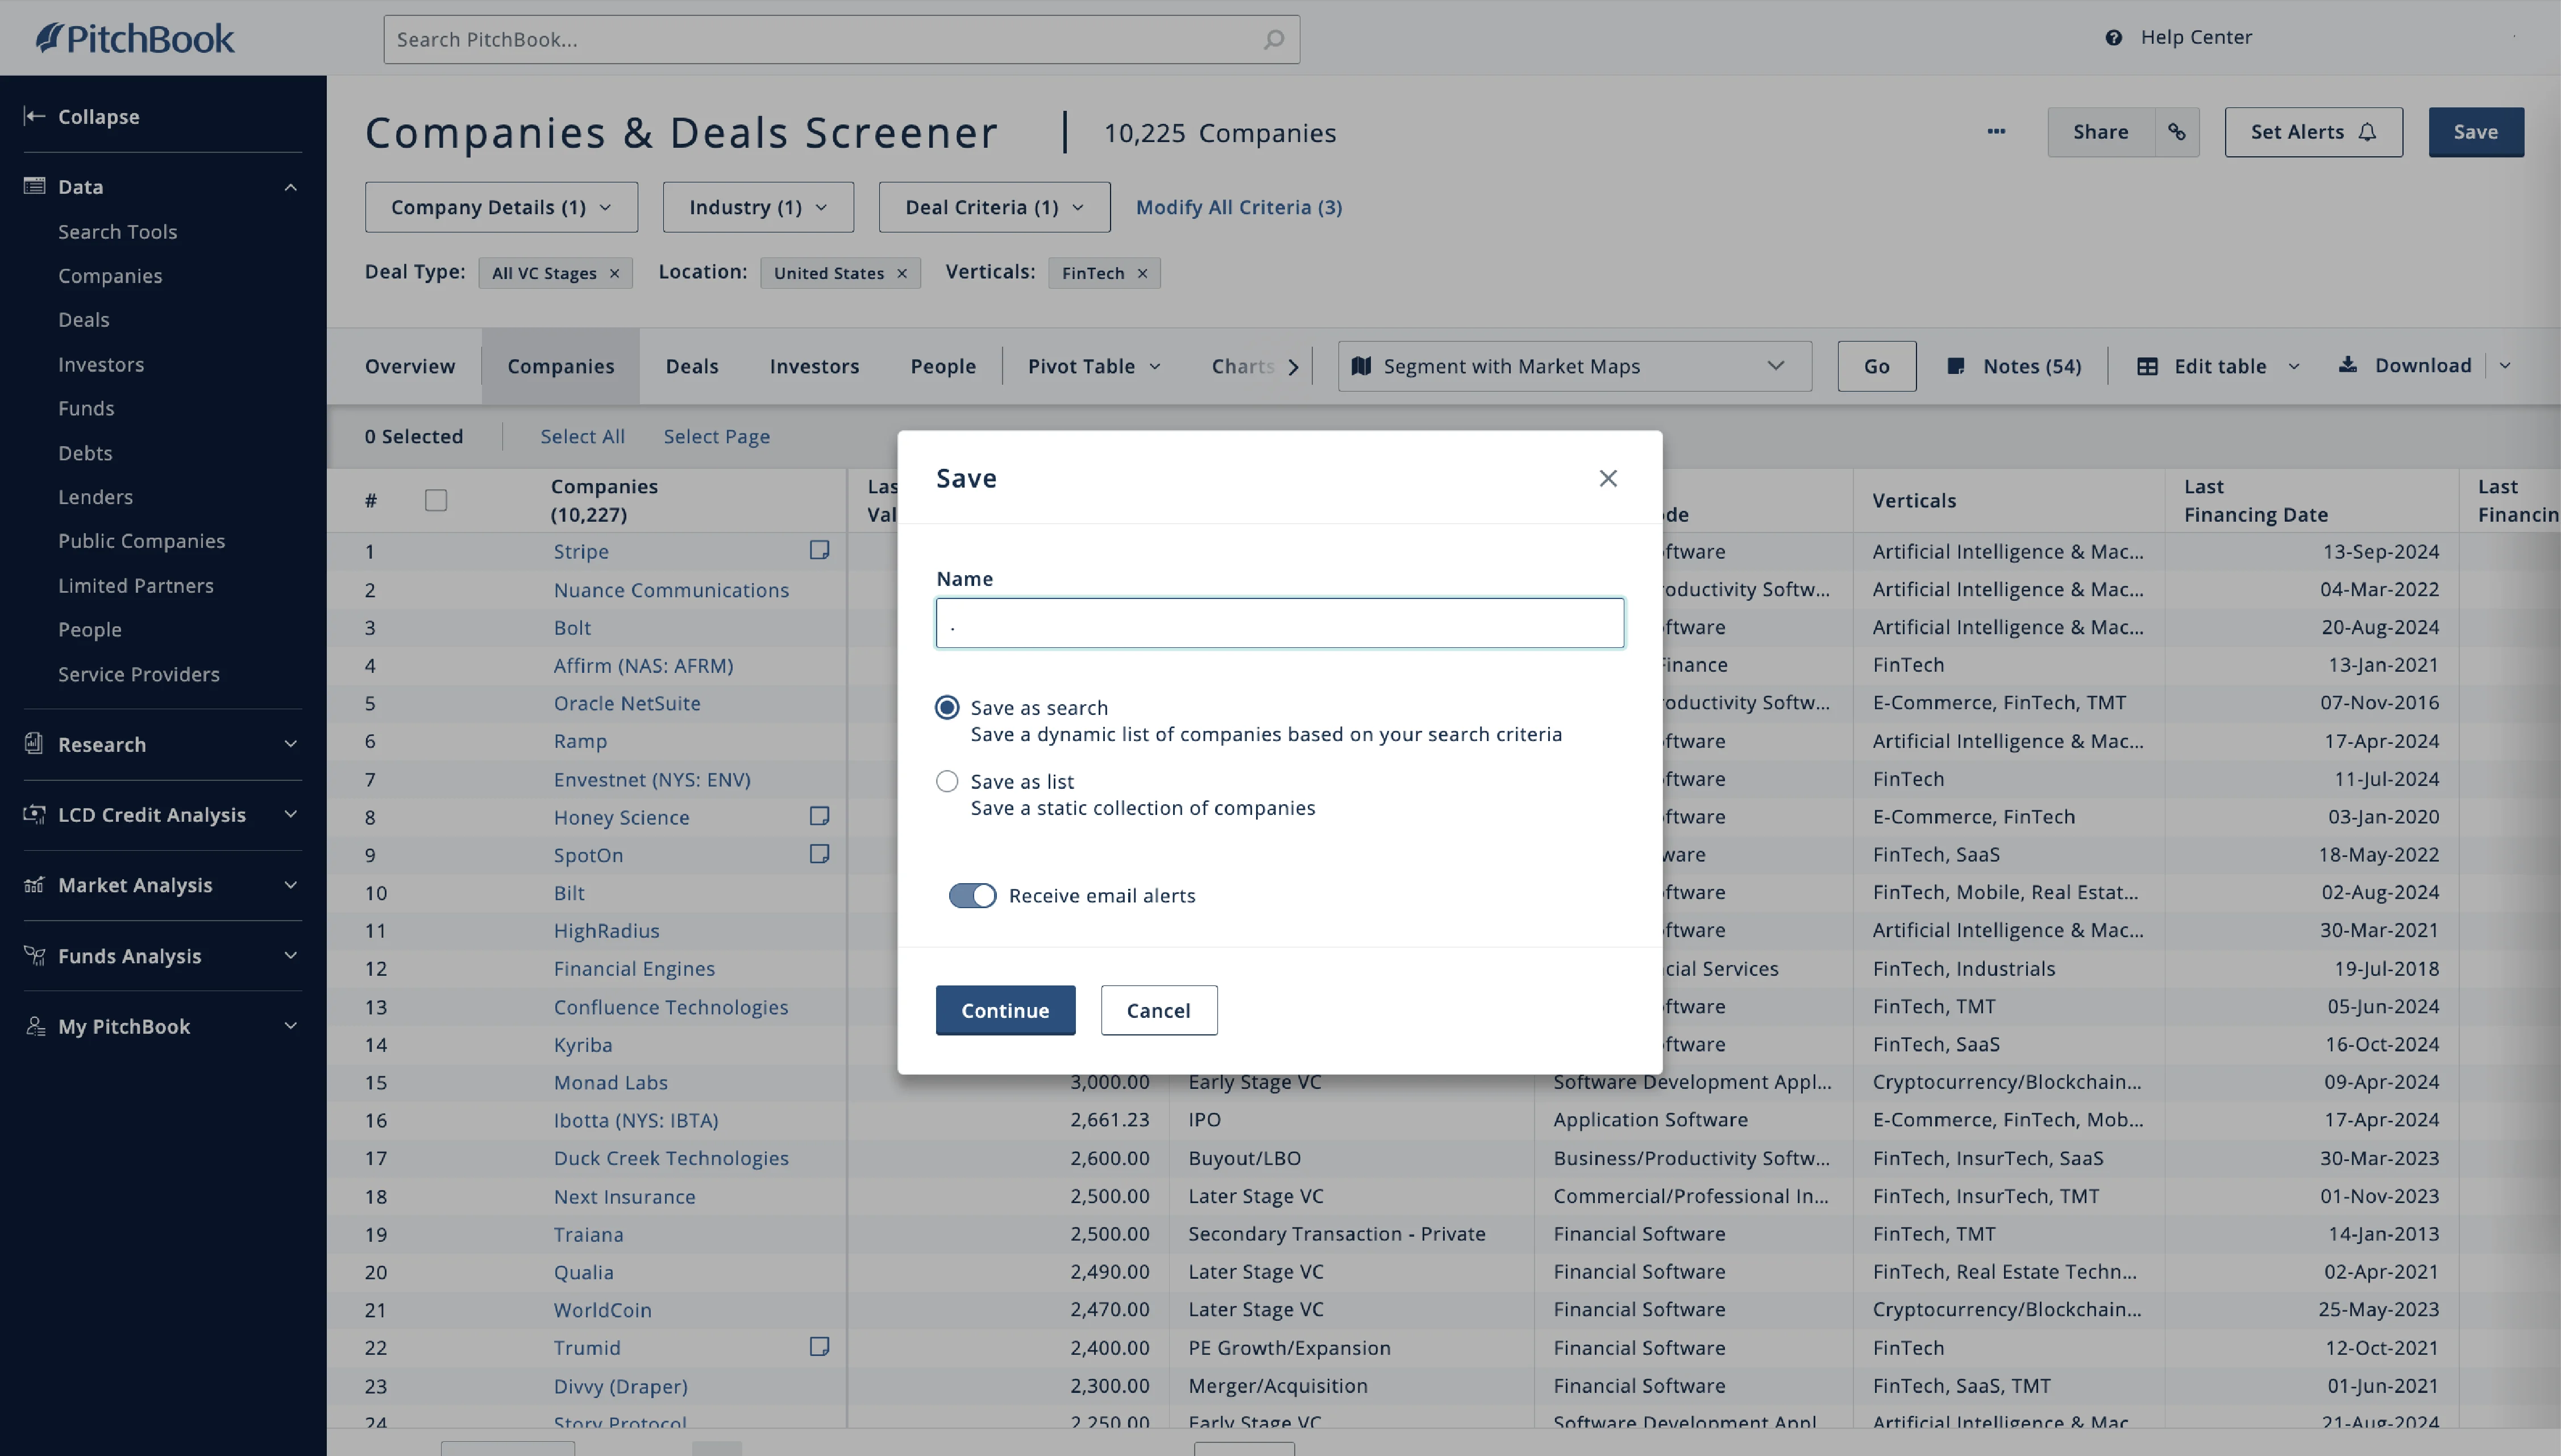The width and height of the screenshot is (2561, 1456).
Task: Click the Edit table grid icon
Action: [2147, 366]
